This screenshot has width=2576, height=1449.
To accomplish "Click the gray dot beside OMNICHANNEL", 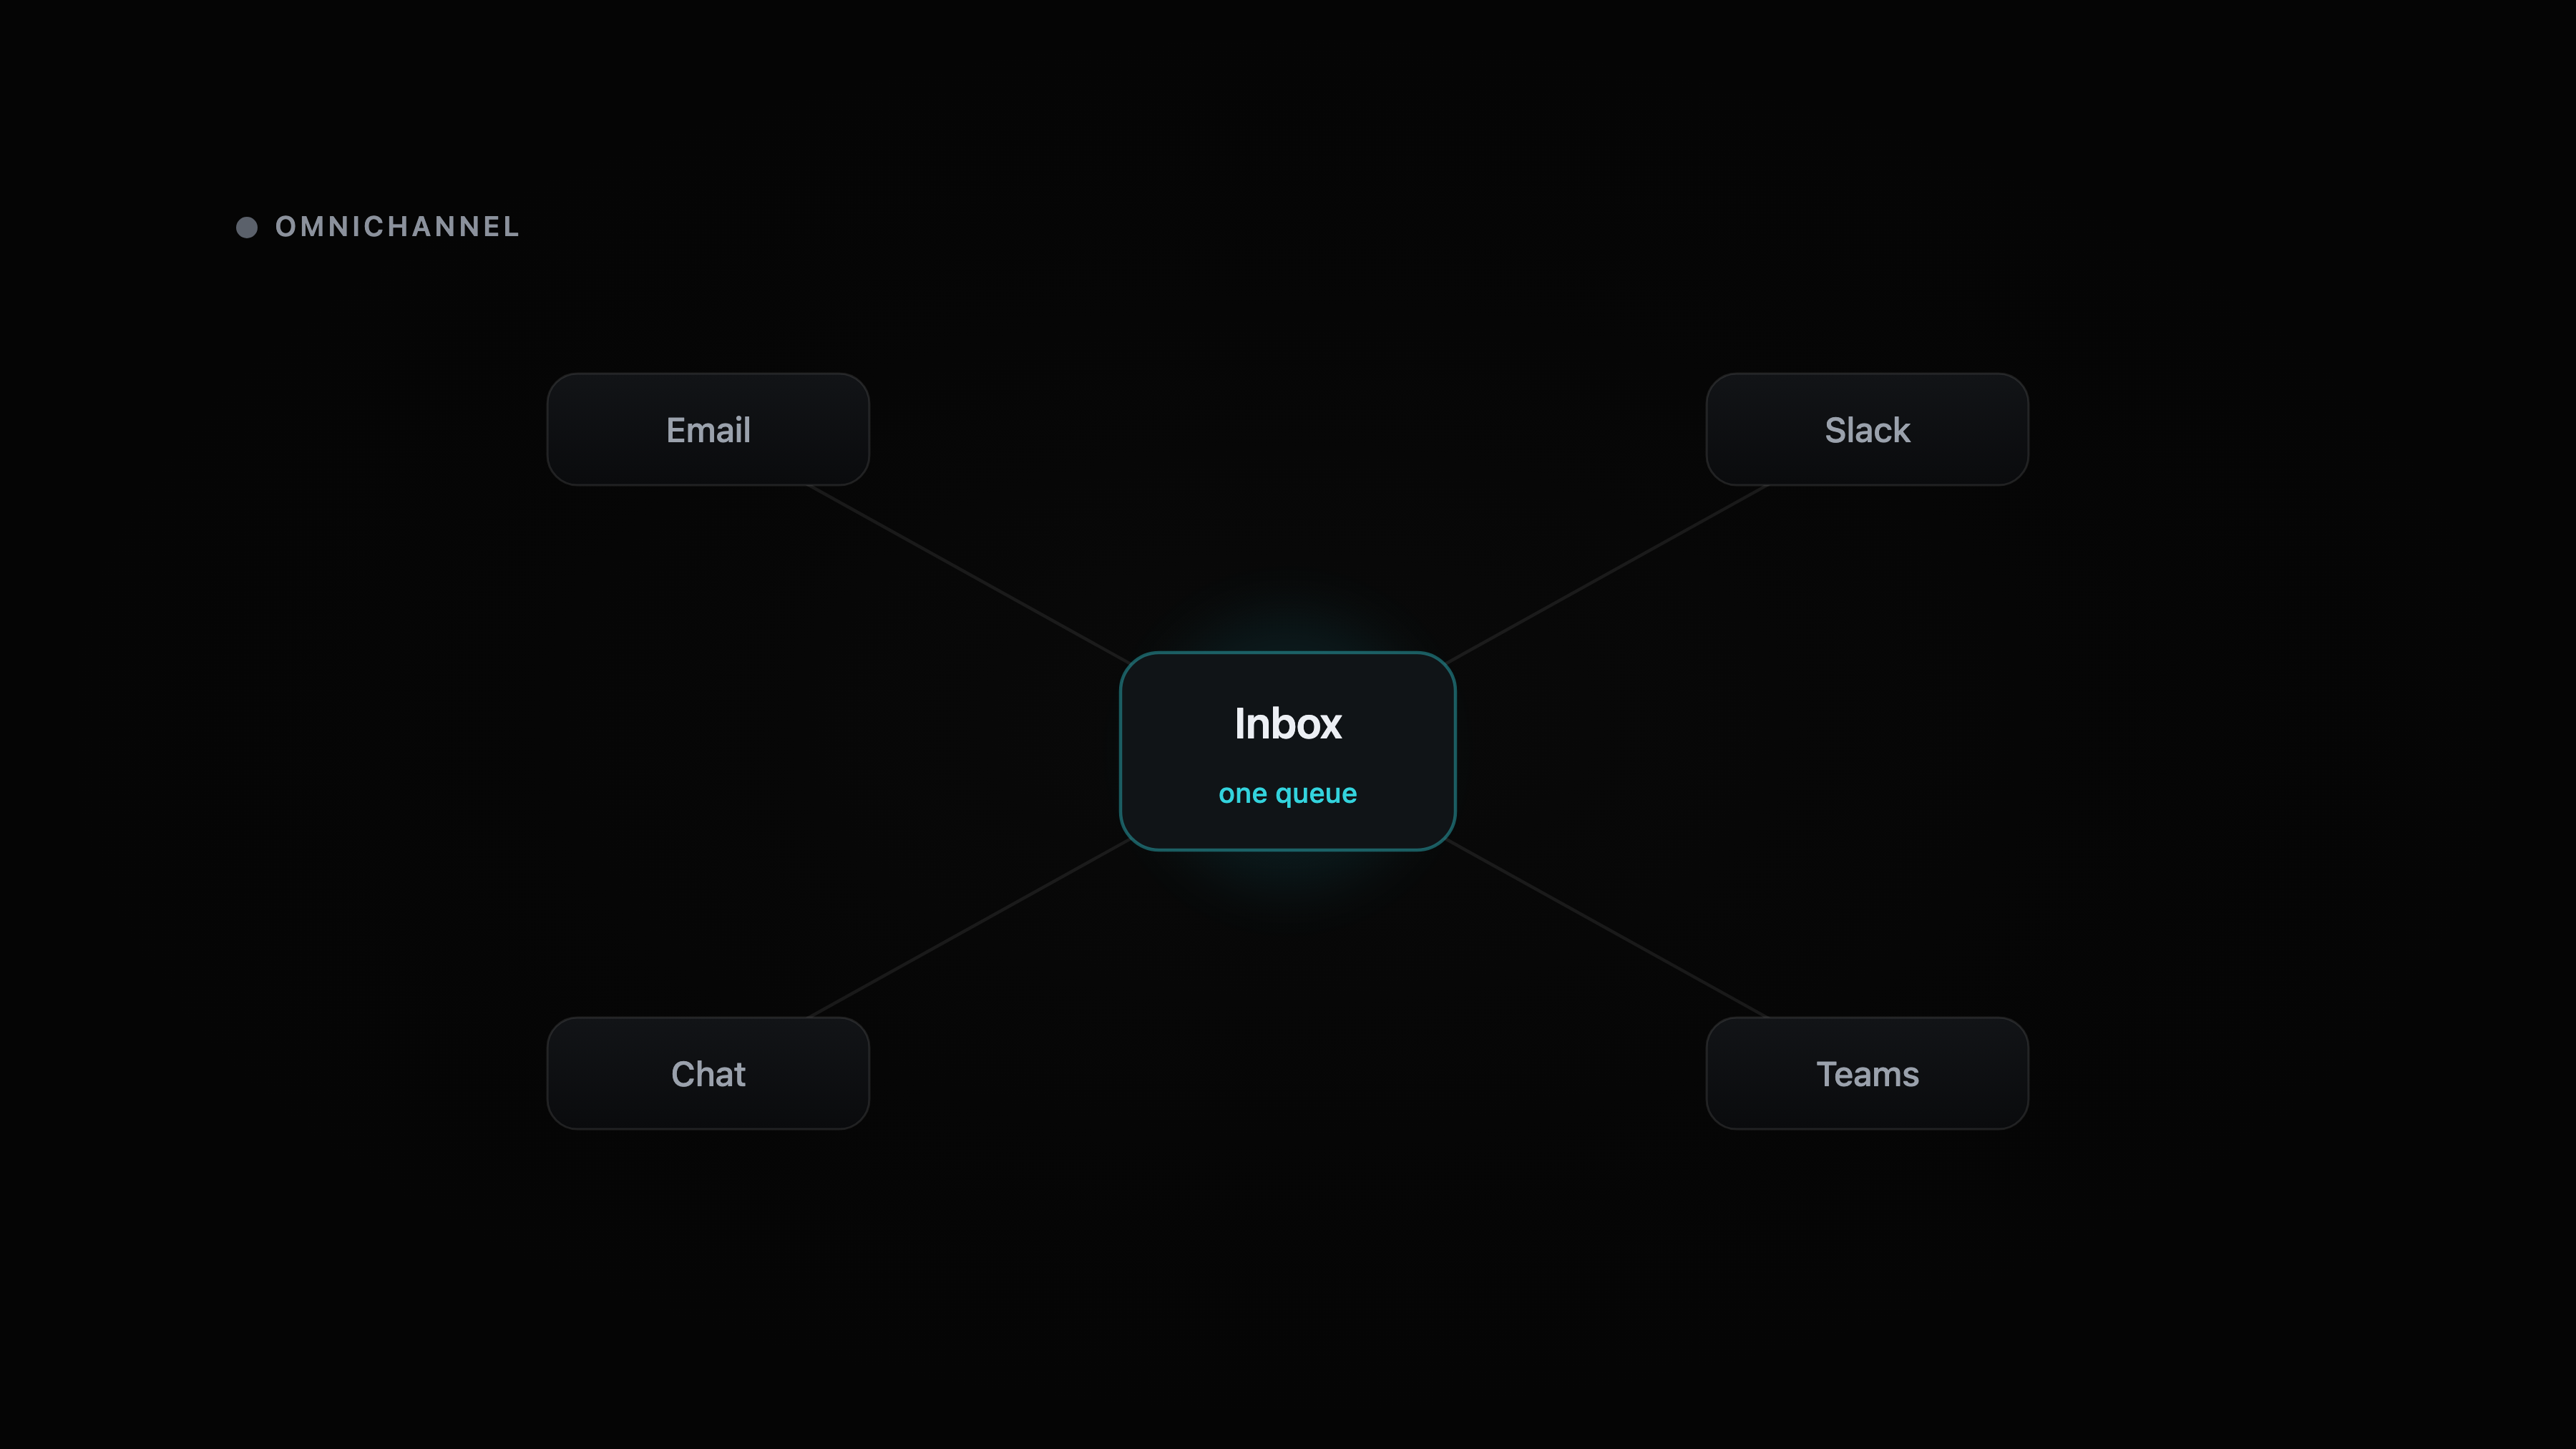I will 247,228.
